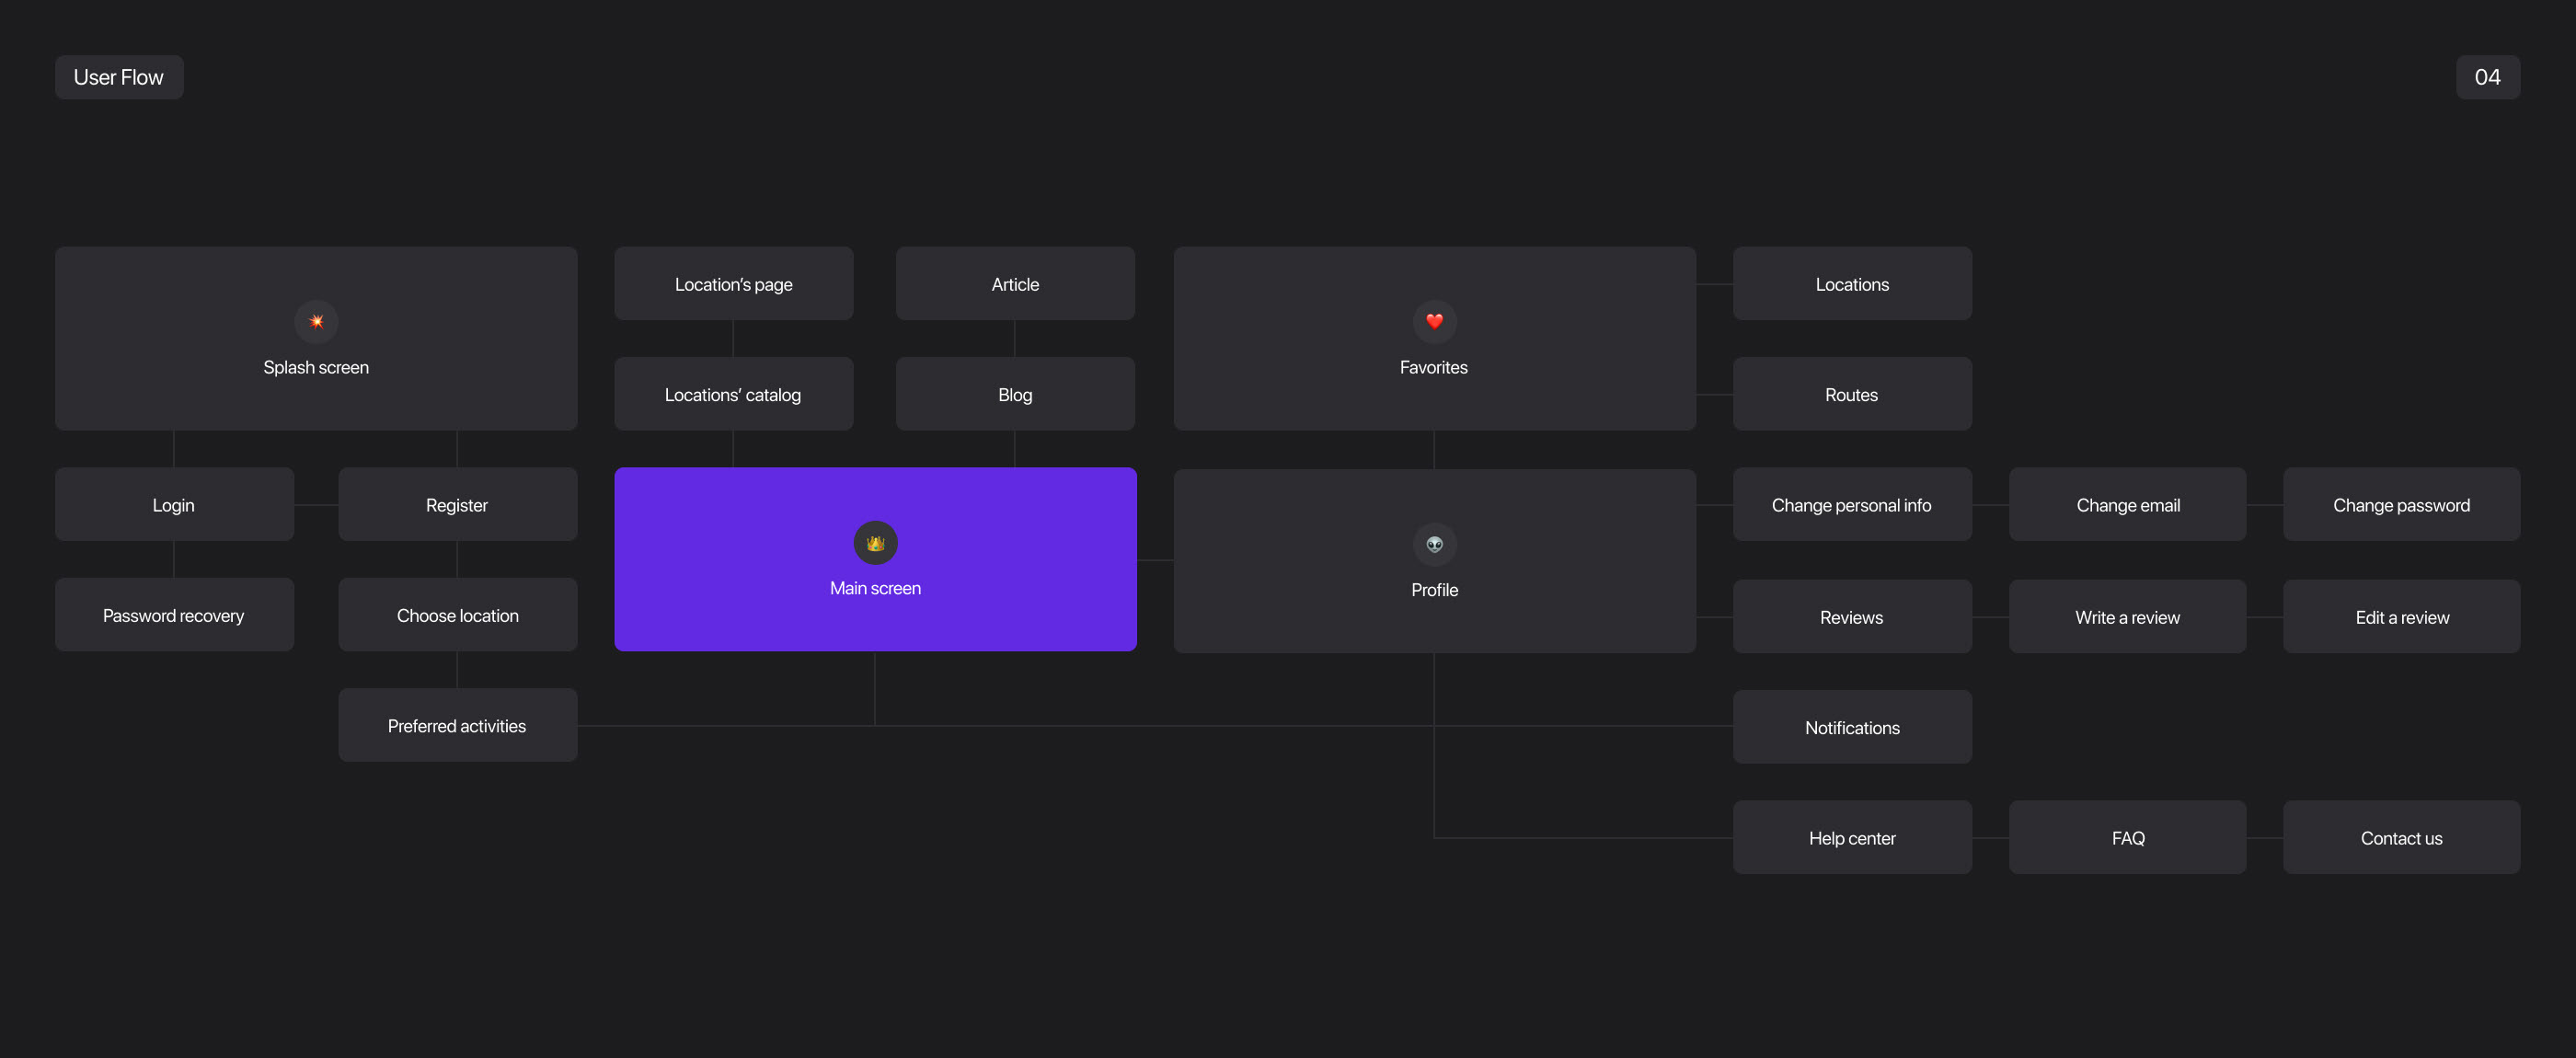Click the crown icon on Main screen
Image resolution: width=2576 pixels, height=1058 pixels.
[875, 543]
